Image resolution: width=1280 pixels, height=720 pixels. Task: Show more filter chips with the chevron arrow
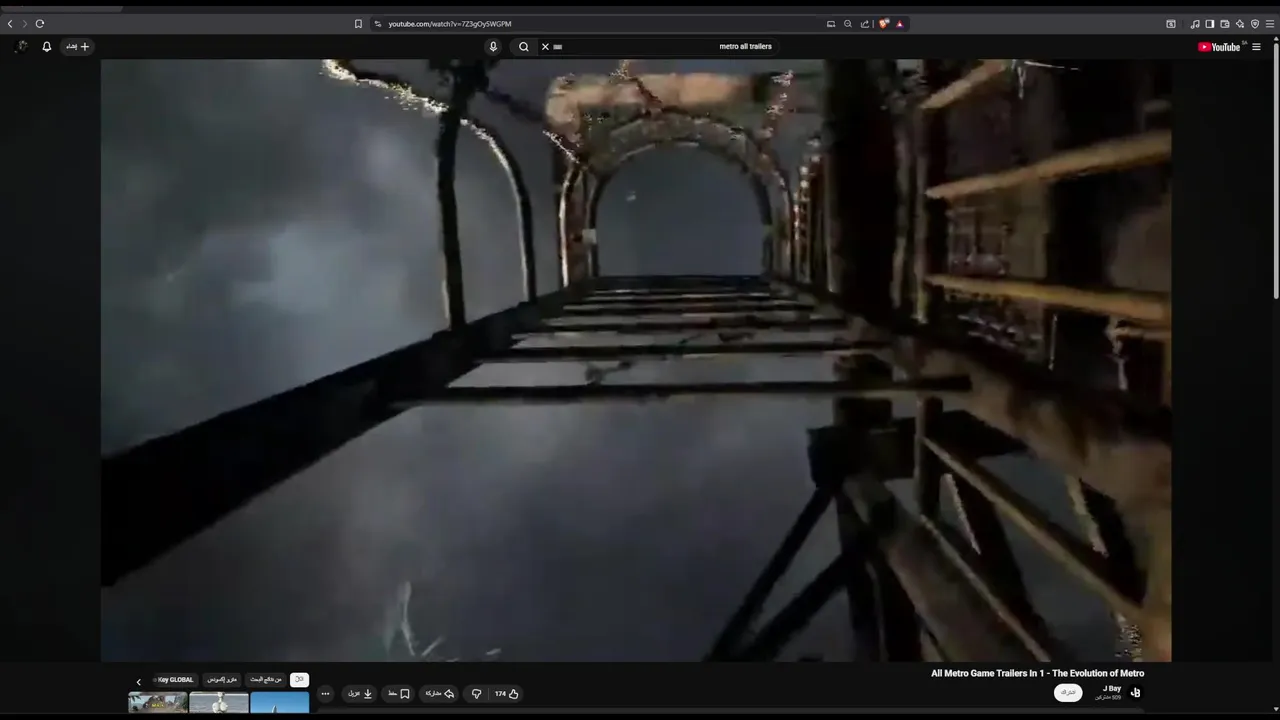point(138,681)
